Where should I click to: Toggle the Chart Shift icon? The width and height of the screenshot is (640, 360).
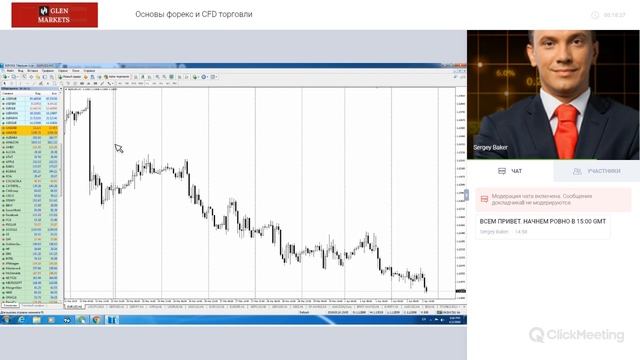[187, 77]
